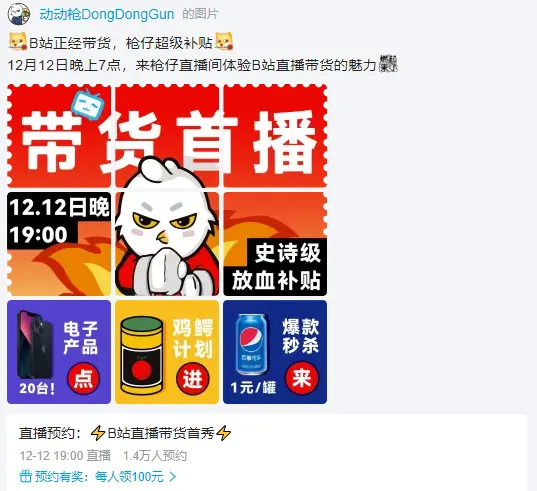
Task: Click the red 进 circle button
Action: tap(192, 379)
